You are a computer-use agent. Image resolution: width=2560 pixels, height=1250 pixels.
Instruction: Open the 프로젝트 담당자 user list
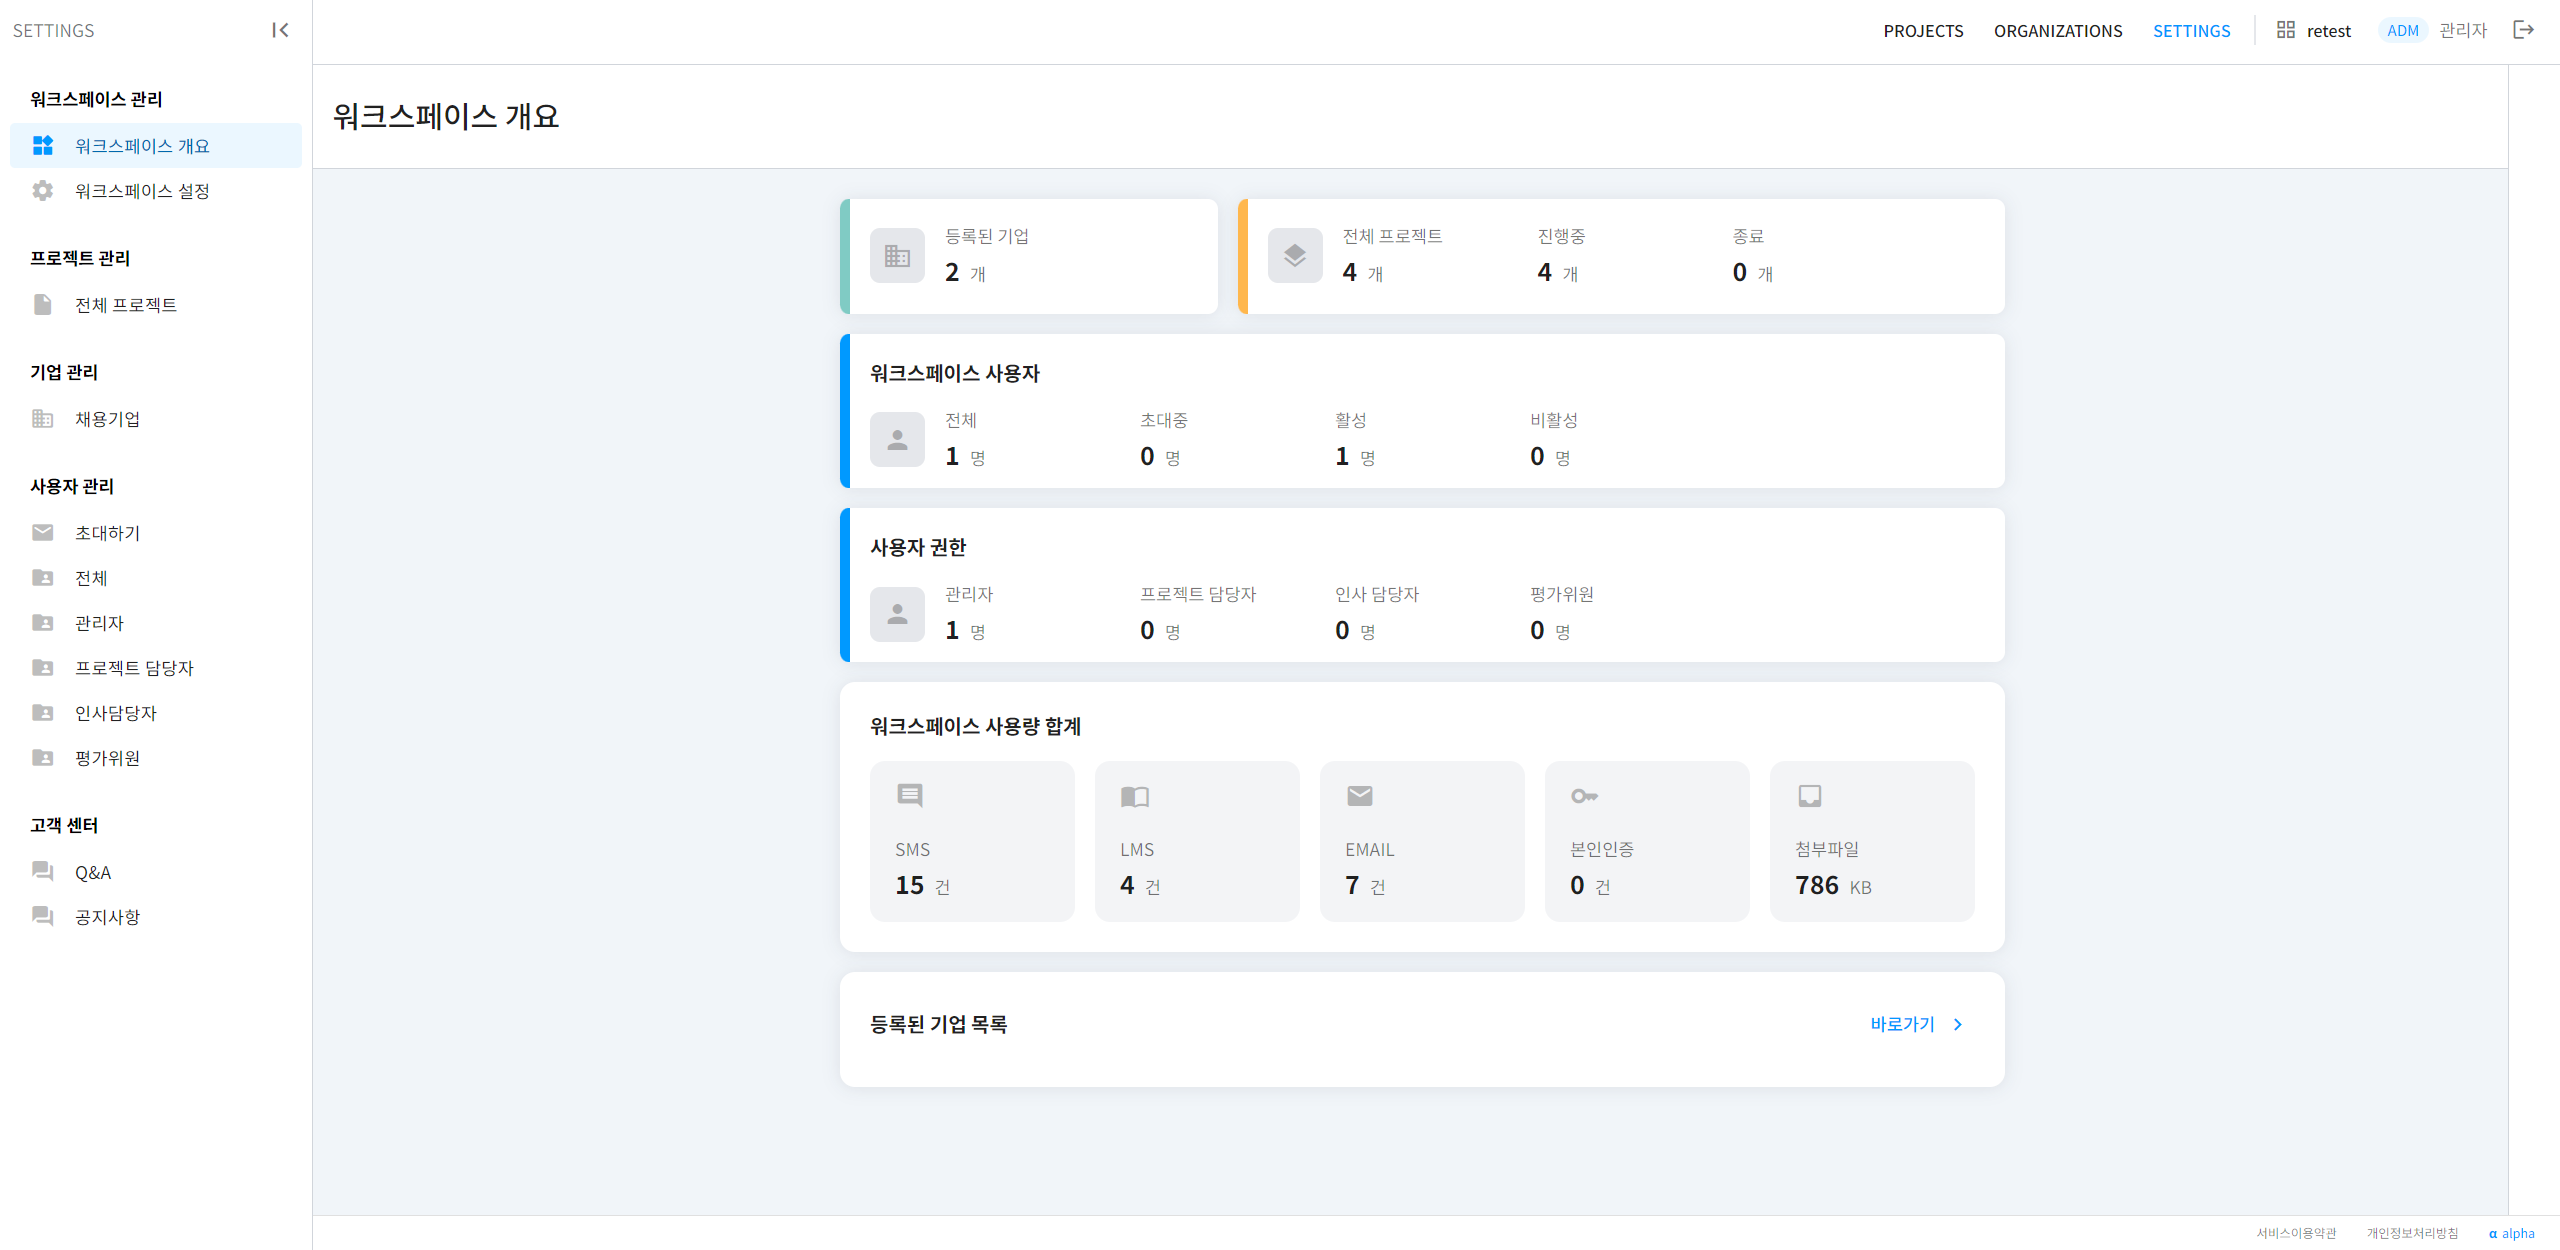tap(134, 668)
